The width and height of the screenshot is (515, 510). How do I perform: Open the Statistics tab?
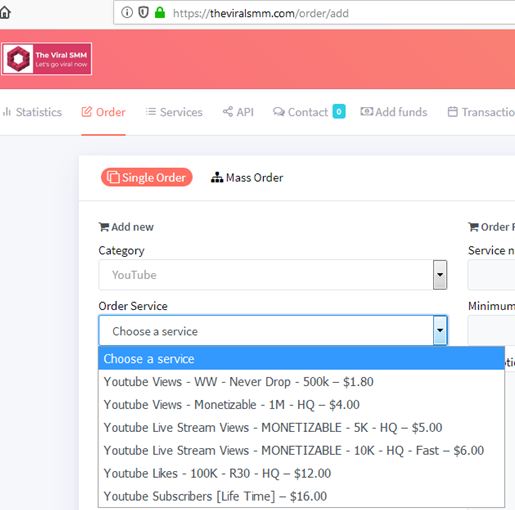33,112
